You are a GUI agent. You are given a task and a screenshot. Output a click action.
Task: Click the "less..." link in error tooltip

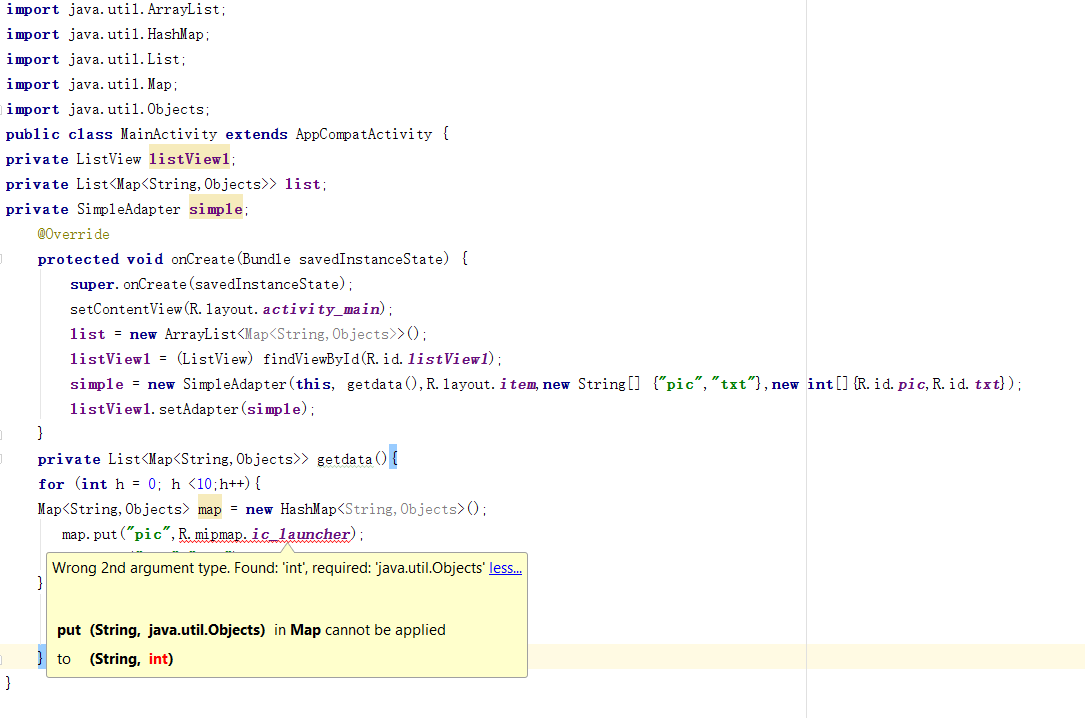click(x=505, y=568)
